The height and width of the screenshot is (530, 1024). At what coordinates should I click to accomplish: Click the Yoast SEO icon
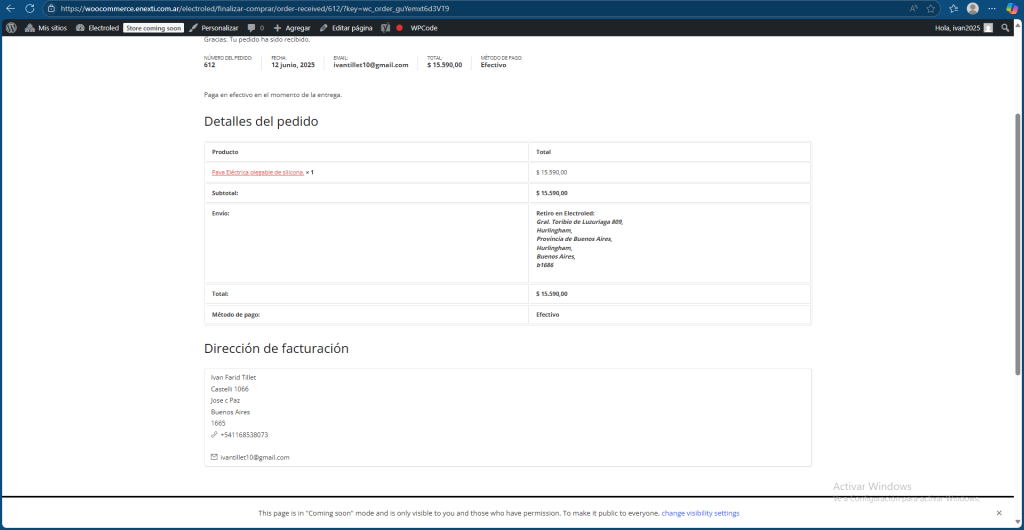[385, 28]
